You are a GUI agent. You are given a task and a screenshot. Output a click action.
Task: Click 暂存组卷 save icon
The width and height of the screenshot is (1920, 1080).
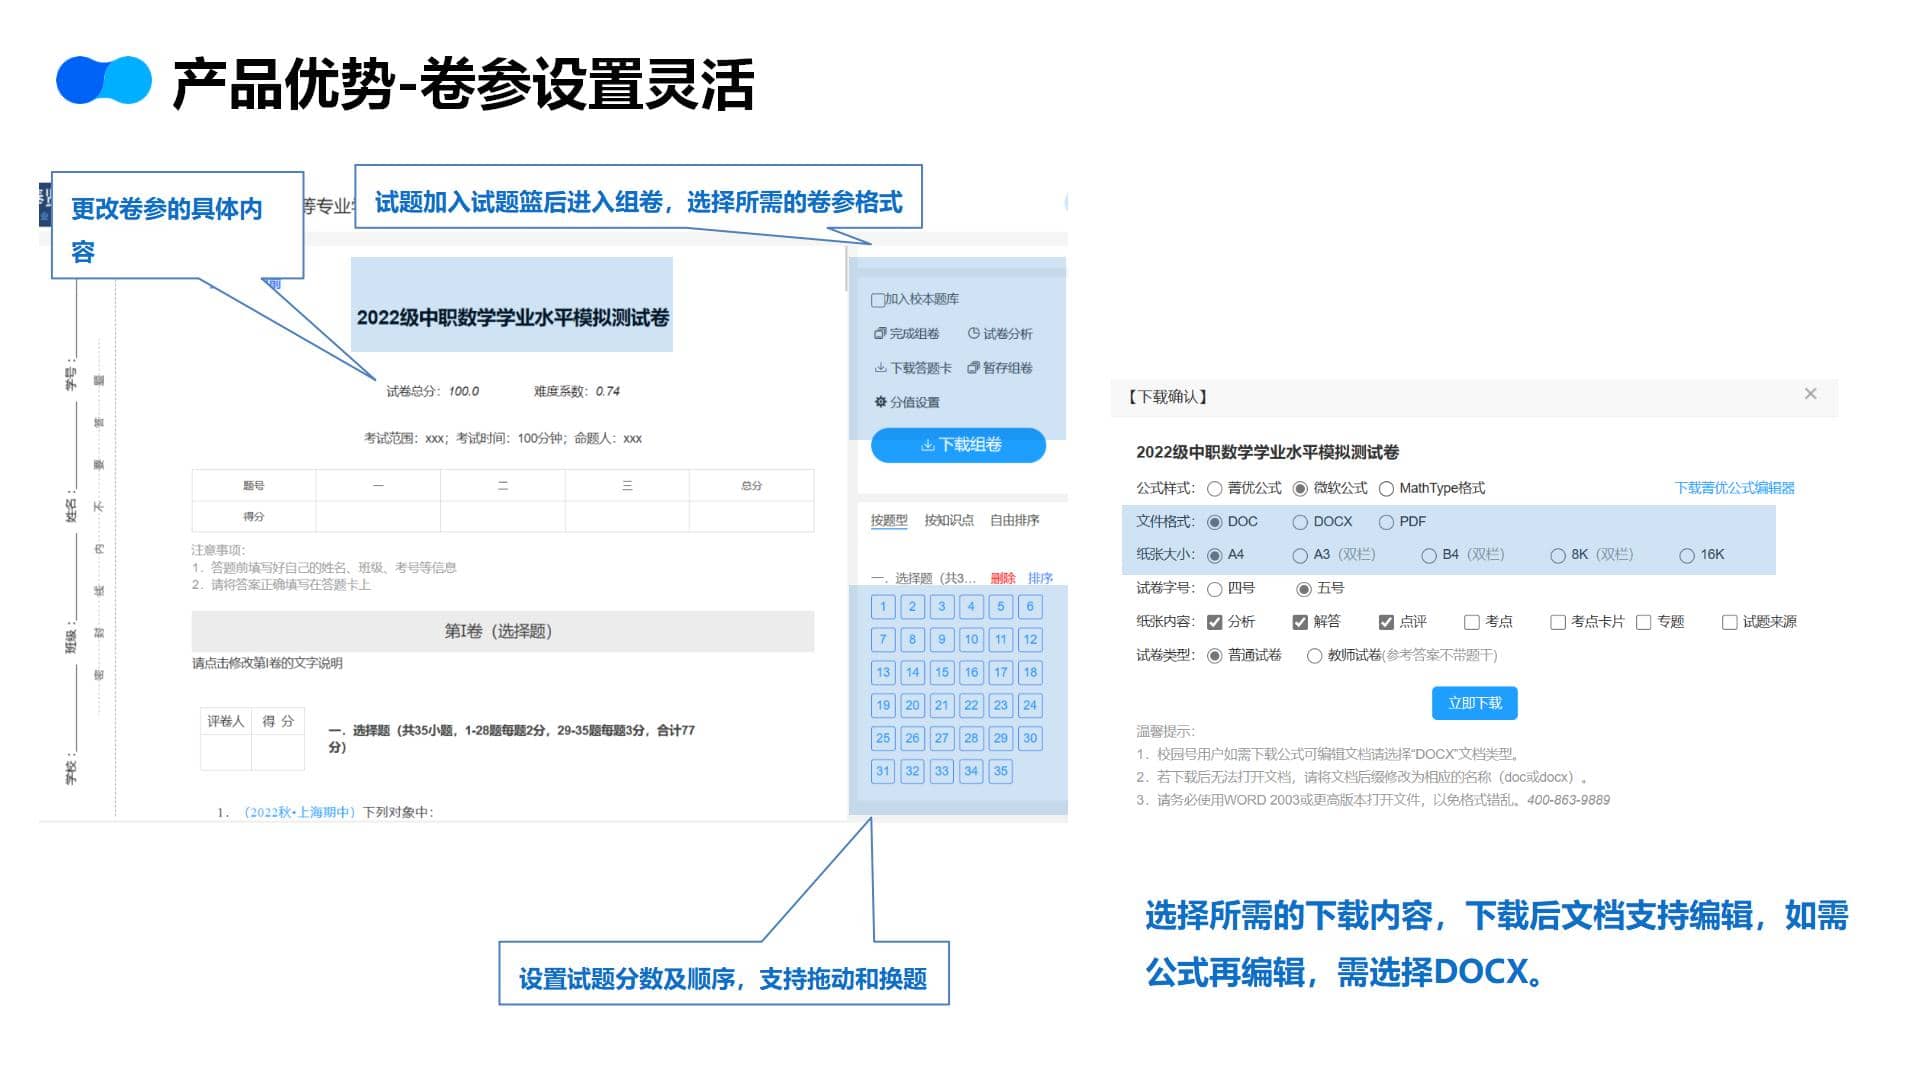(973, 368)
